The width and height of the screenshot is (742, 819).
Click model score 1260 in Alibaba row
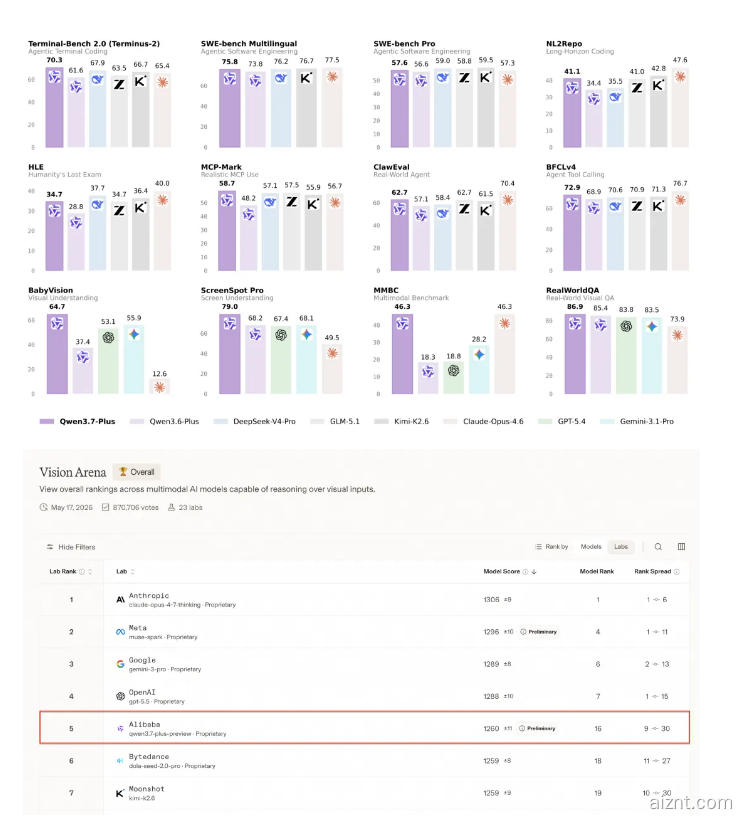coord(491,728)
